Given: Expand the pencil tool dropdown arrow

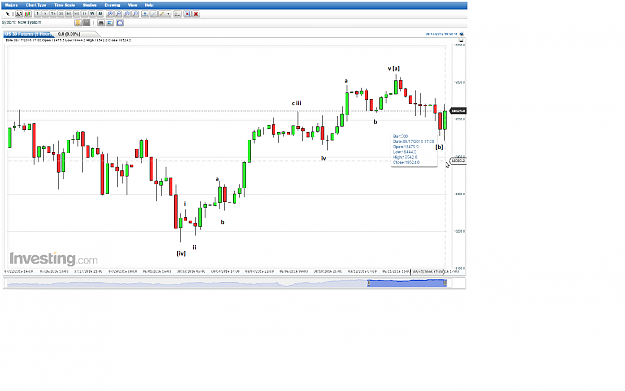Looking at the screenshot, I should (x=168, y=14).
